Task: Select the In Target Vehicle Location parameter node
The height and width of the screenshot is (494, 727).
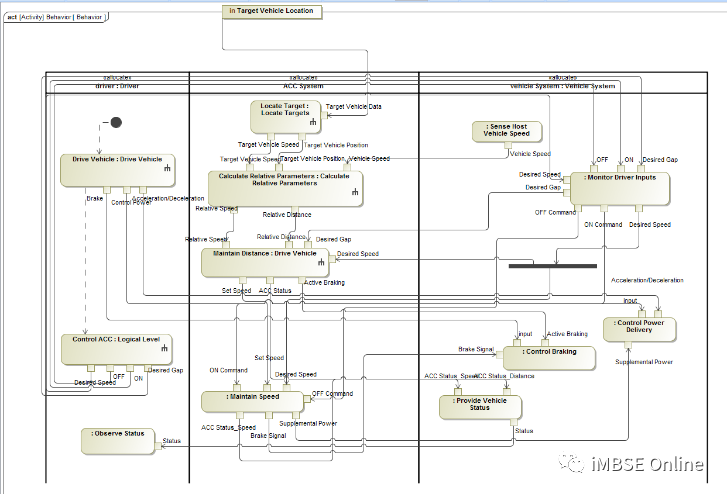Action: pos(272,12)
